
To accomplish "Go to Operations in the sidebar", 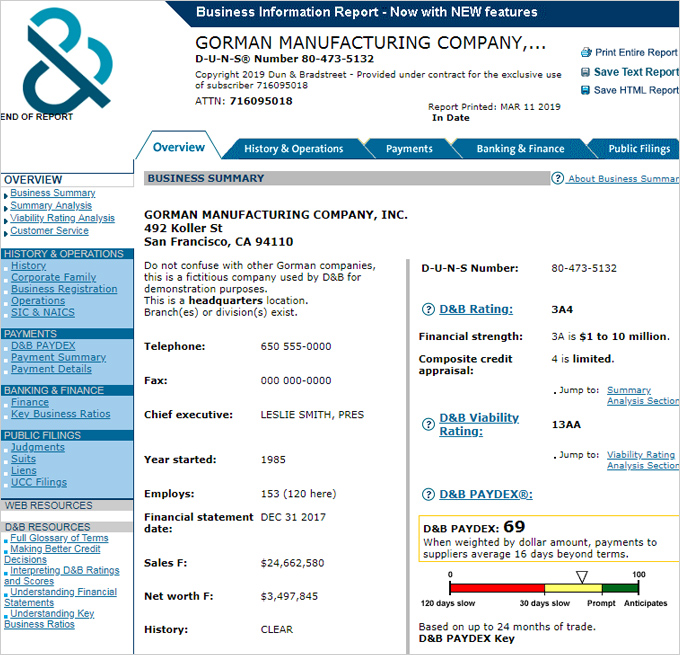I will point(38,301).
